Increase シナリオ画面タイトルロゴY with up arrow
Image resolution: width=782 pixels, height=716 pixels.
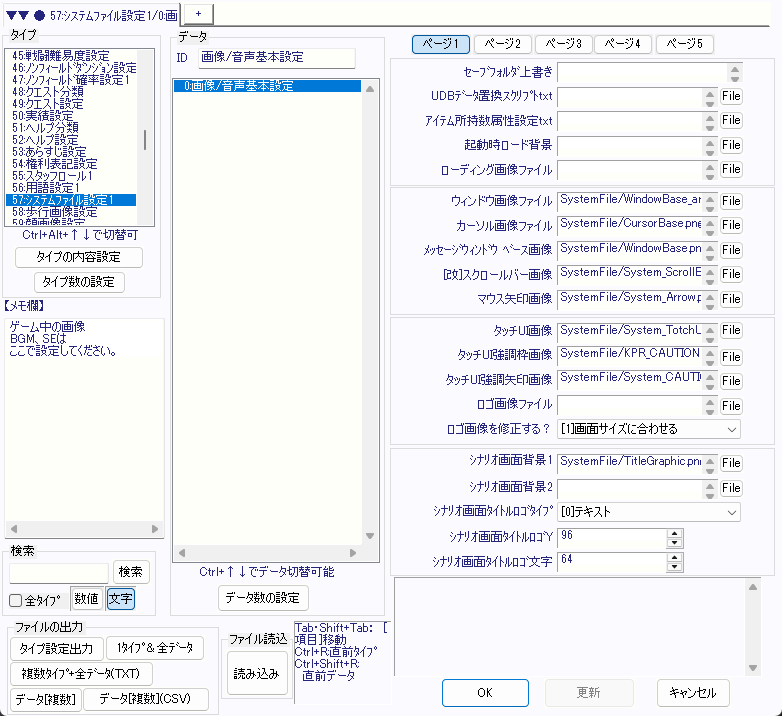(x=674, y=532)
